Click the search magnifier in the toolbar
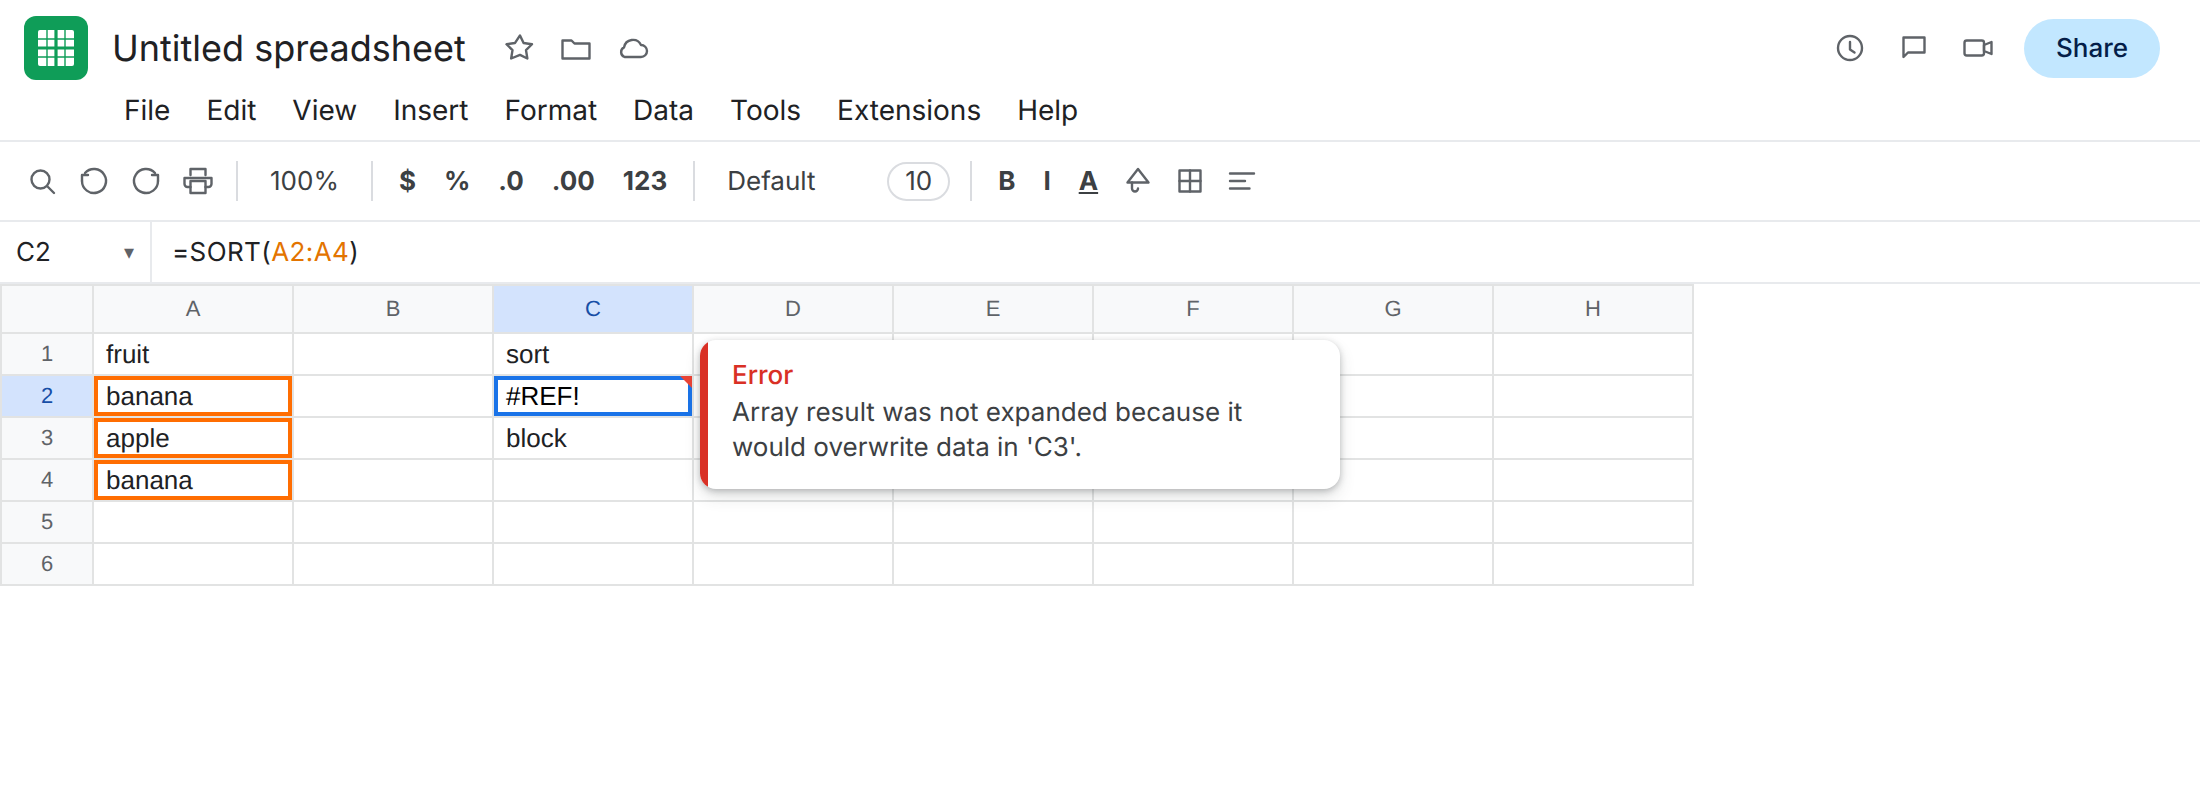 42,181
